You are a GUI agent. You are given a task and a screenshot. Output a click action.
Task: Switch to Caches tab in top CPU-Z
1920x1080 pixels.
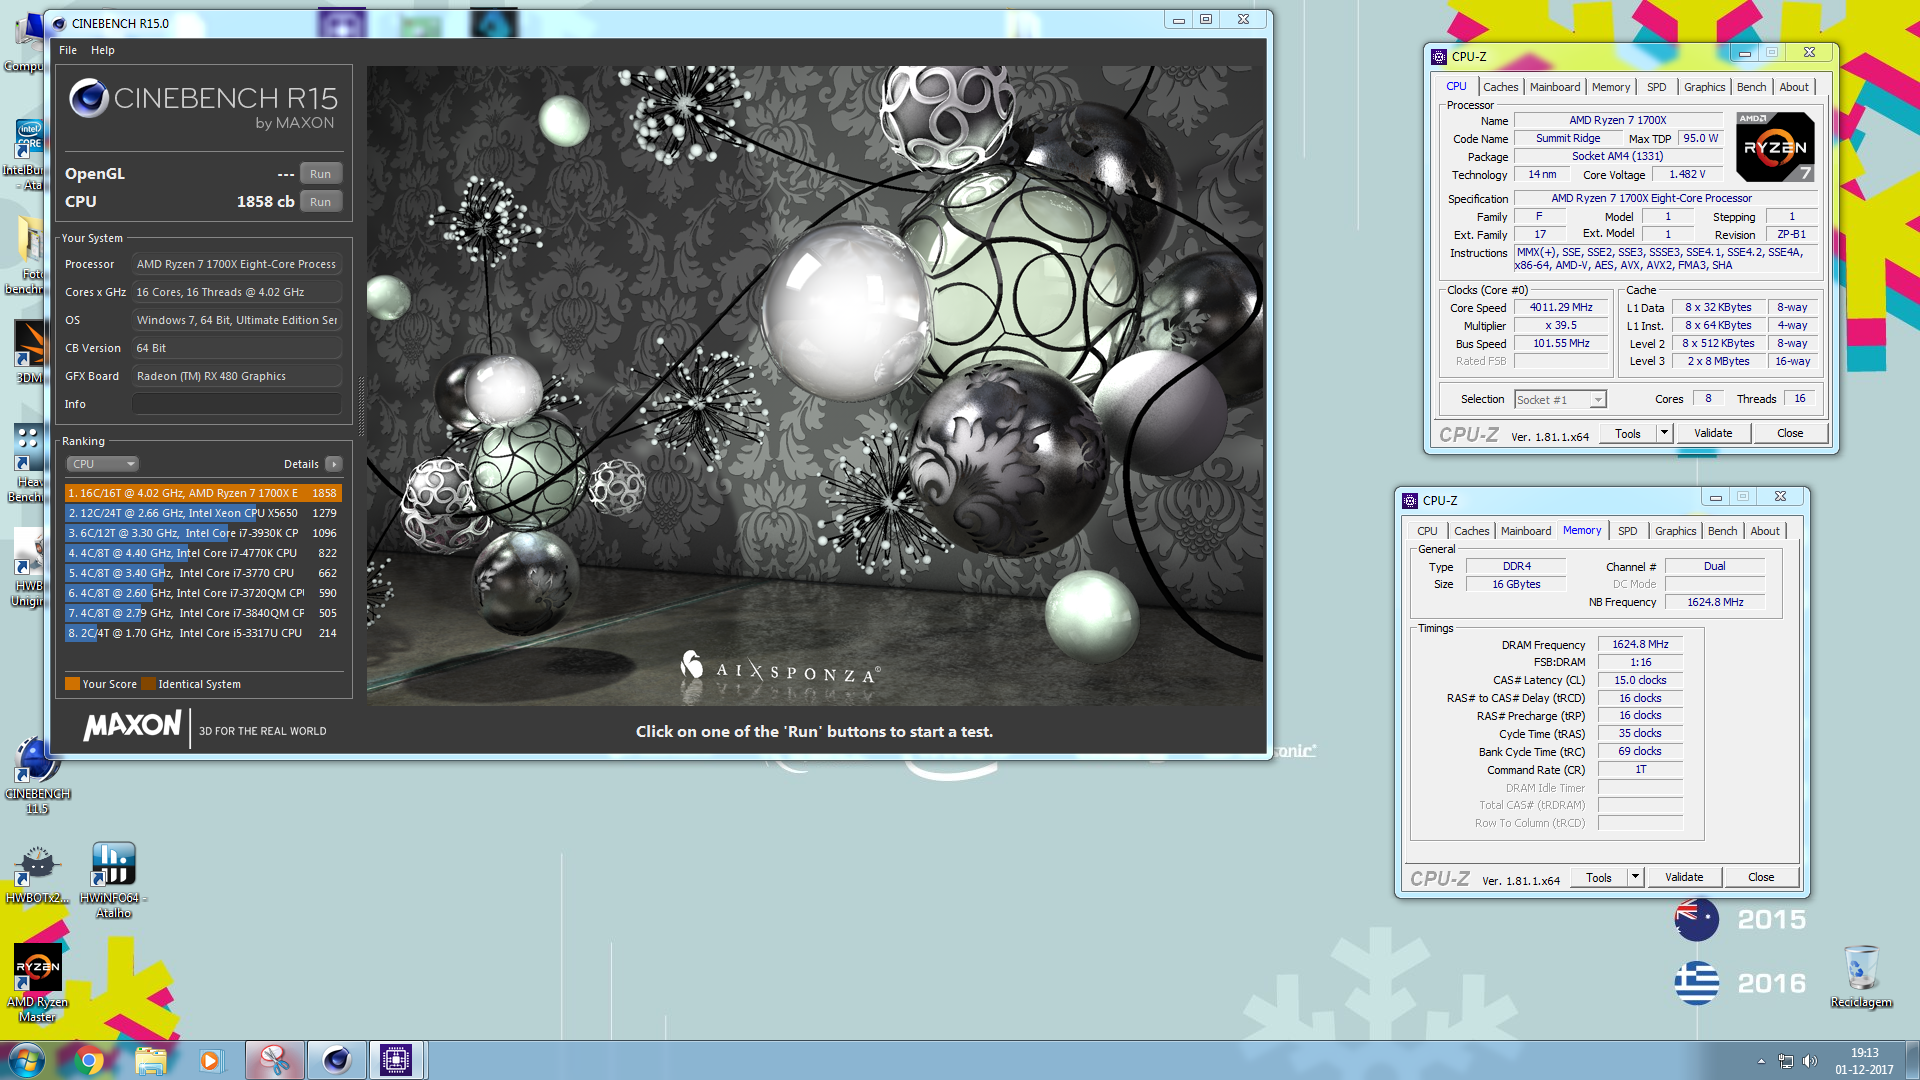pyautogui.click(x=1500, y=87)
